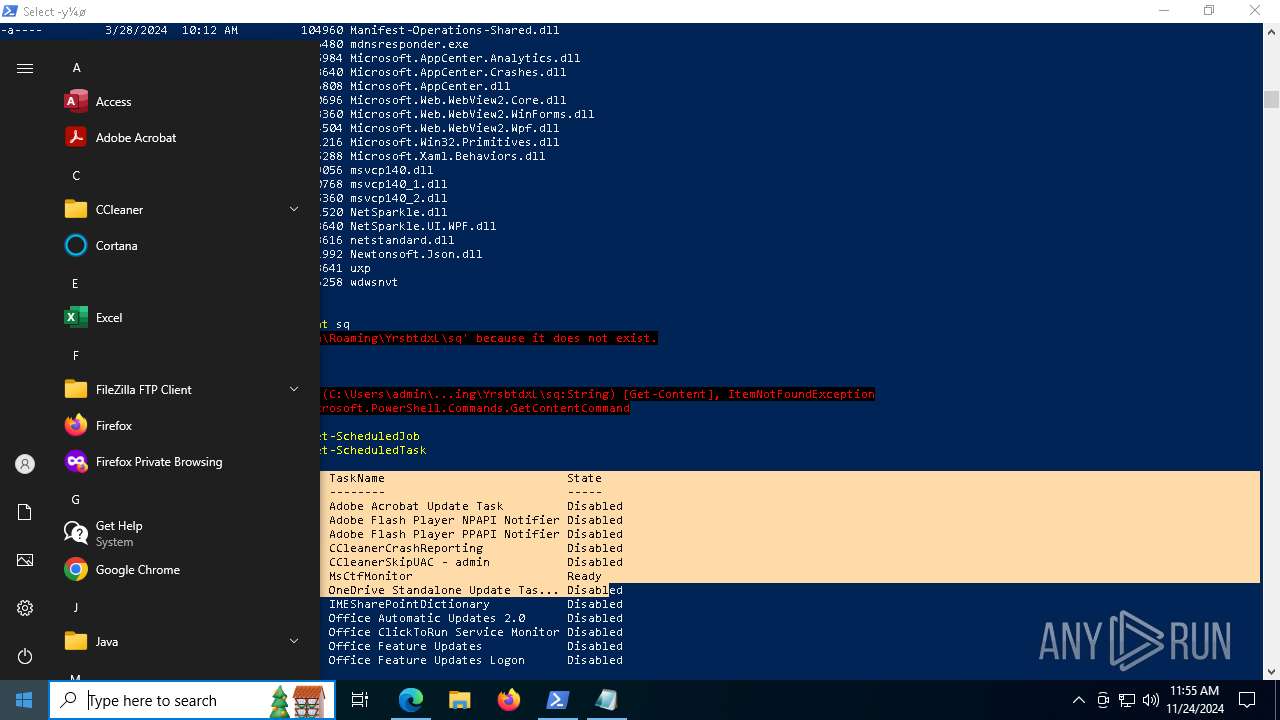
Task: Switch to PowerShell taskbar icon
Action: click(557, 700)
